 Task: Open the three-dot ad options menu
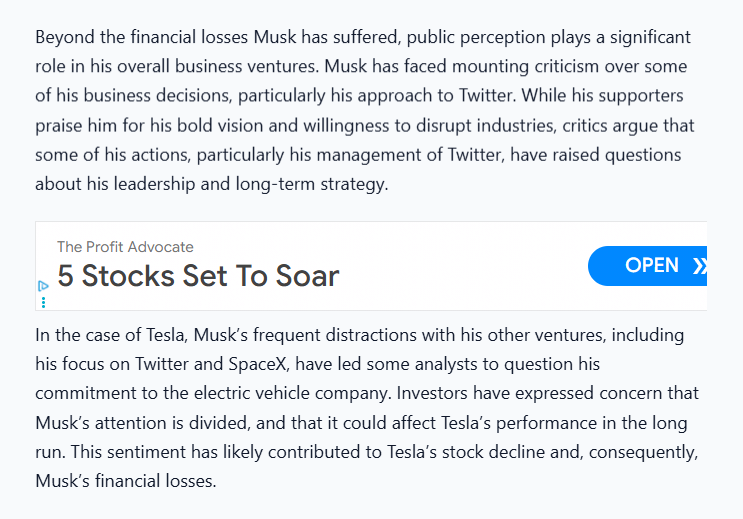pos(44,302)
